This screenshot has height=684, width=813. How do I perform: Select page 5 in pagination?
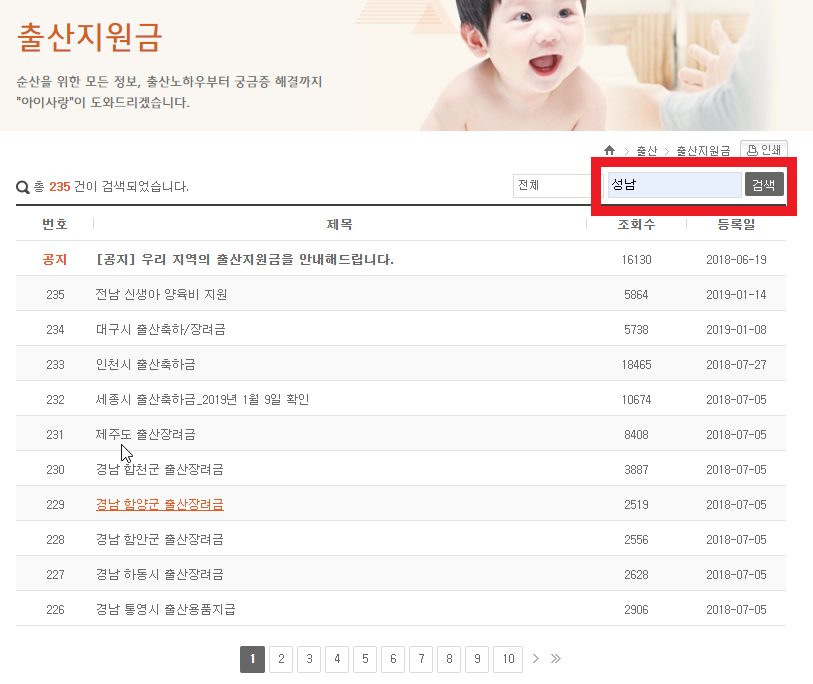tap(365, 659)
